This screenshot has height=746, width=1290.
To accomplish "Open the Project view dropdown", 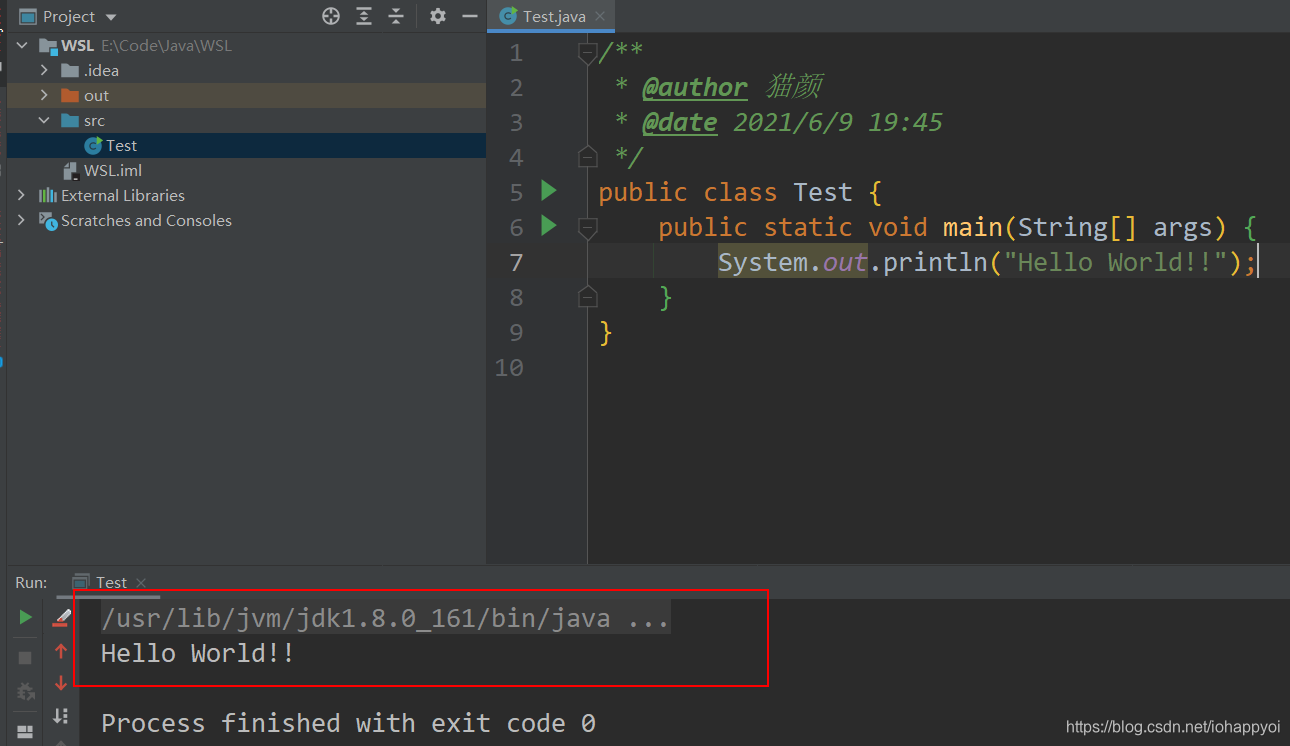I will pos(111,17).
